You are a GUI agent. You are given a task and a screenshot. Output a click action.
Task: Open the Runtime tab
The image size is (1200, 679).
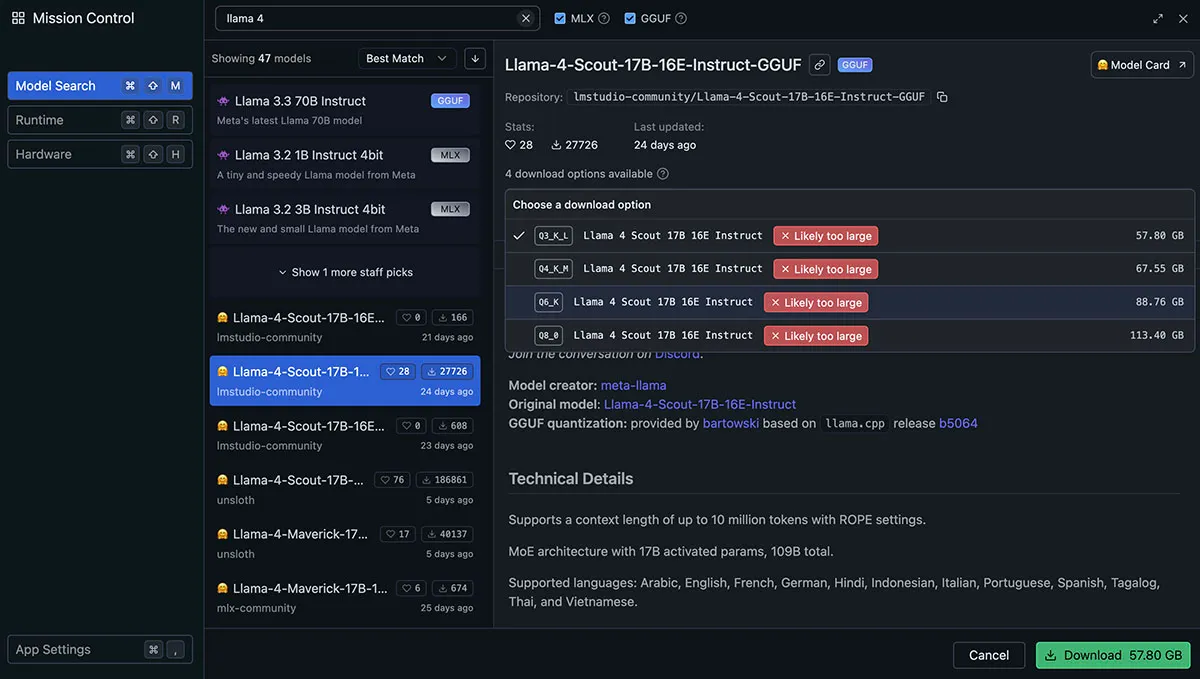pos(100,120)
